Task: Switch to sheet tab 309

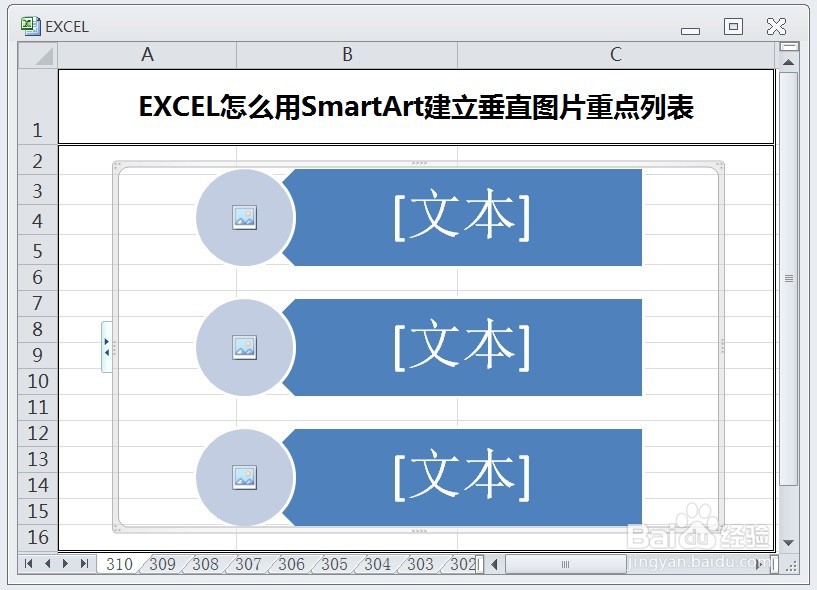Action: pyautogui.click(x=162, y=564)
